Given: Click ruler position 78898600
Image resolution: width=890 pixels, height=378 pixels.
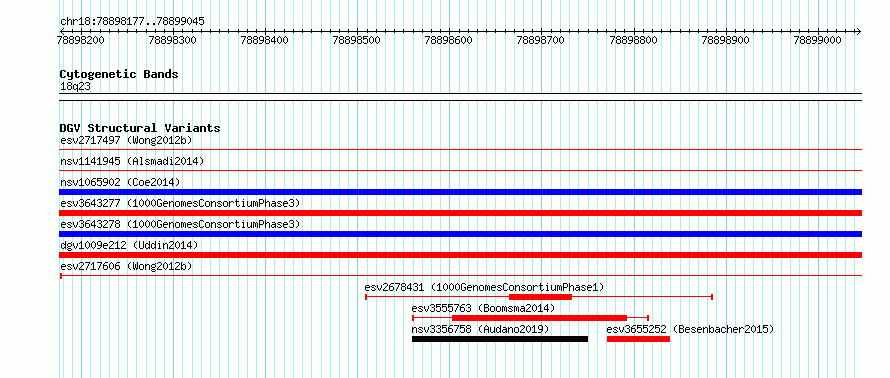Looking at the screenshot, I should (448, 40).
